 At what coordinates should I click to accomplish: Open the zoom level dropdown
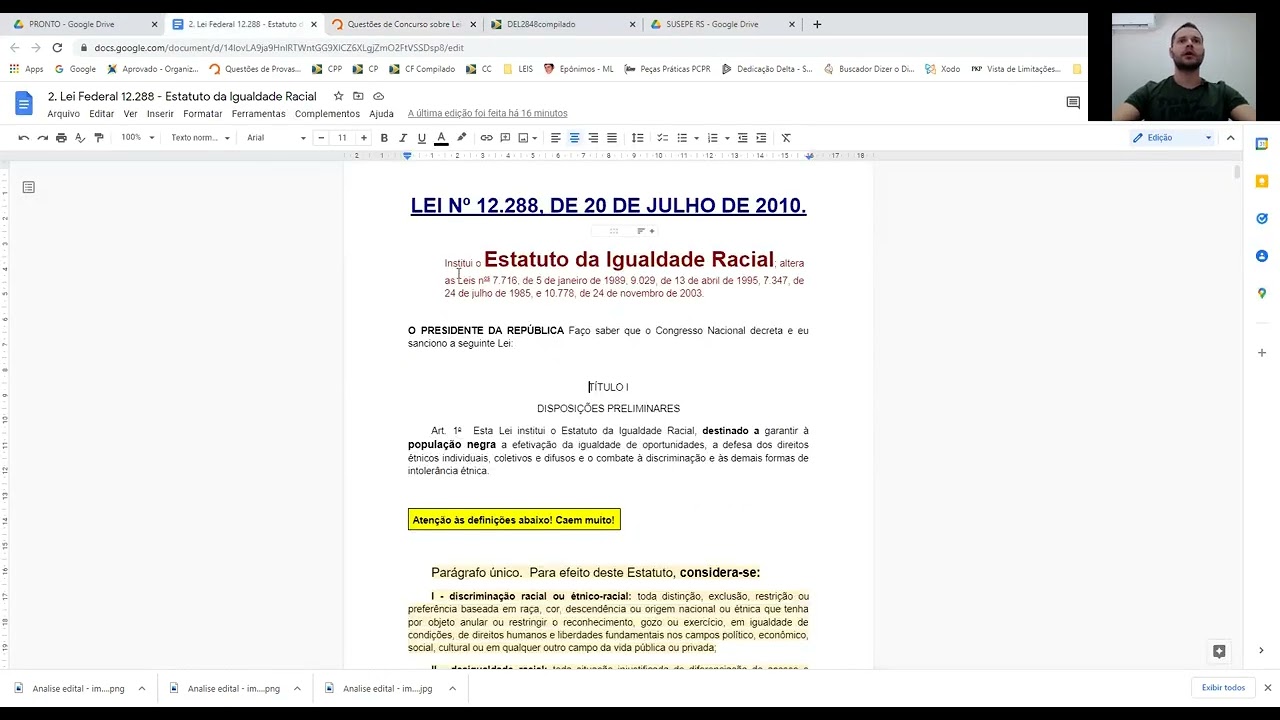click(x=138, y=138)
